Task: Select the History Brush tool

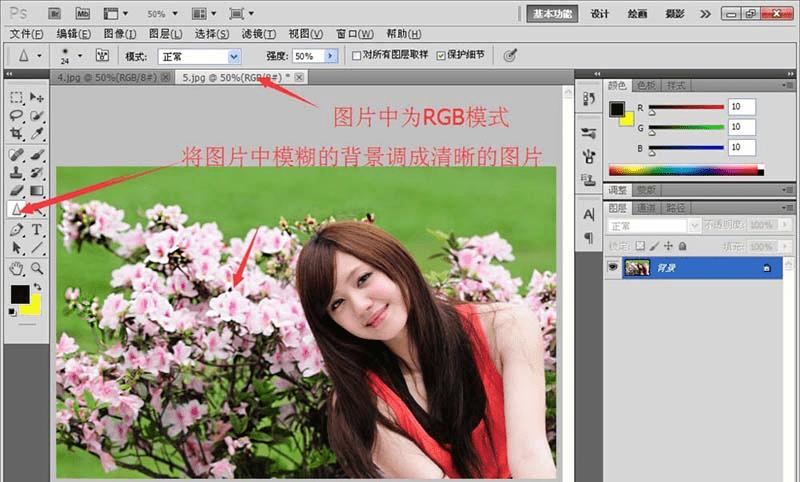Action: tap(37, 172)
